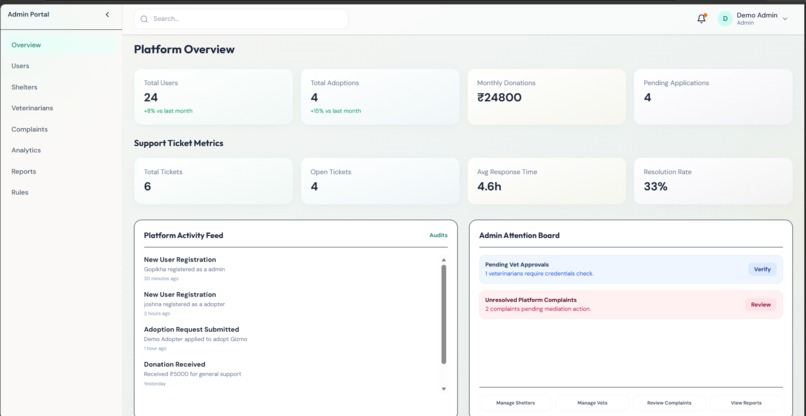Click '1 veterinarians require credentials check.' text
Screen dimensions: 806x416
pos(539,274)
